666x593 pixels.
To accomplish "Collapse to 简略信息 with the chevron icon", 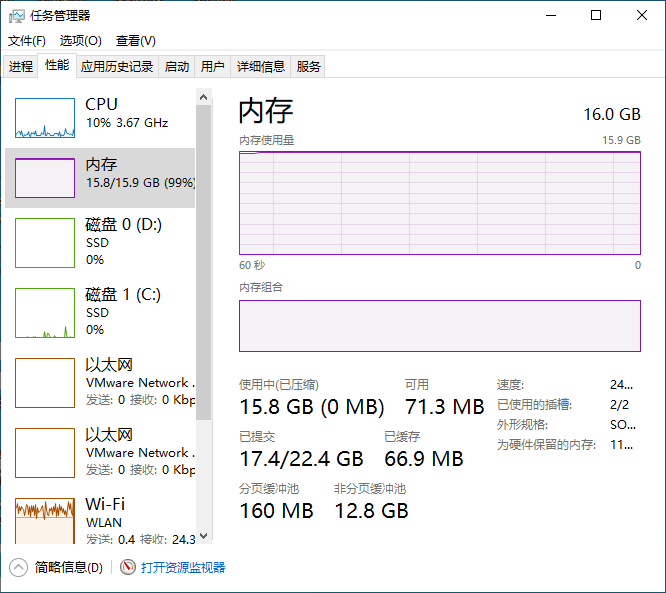I will (x=19, y=567).
